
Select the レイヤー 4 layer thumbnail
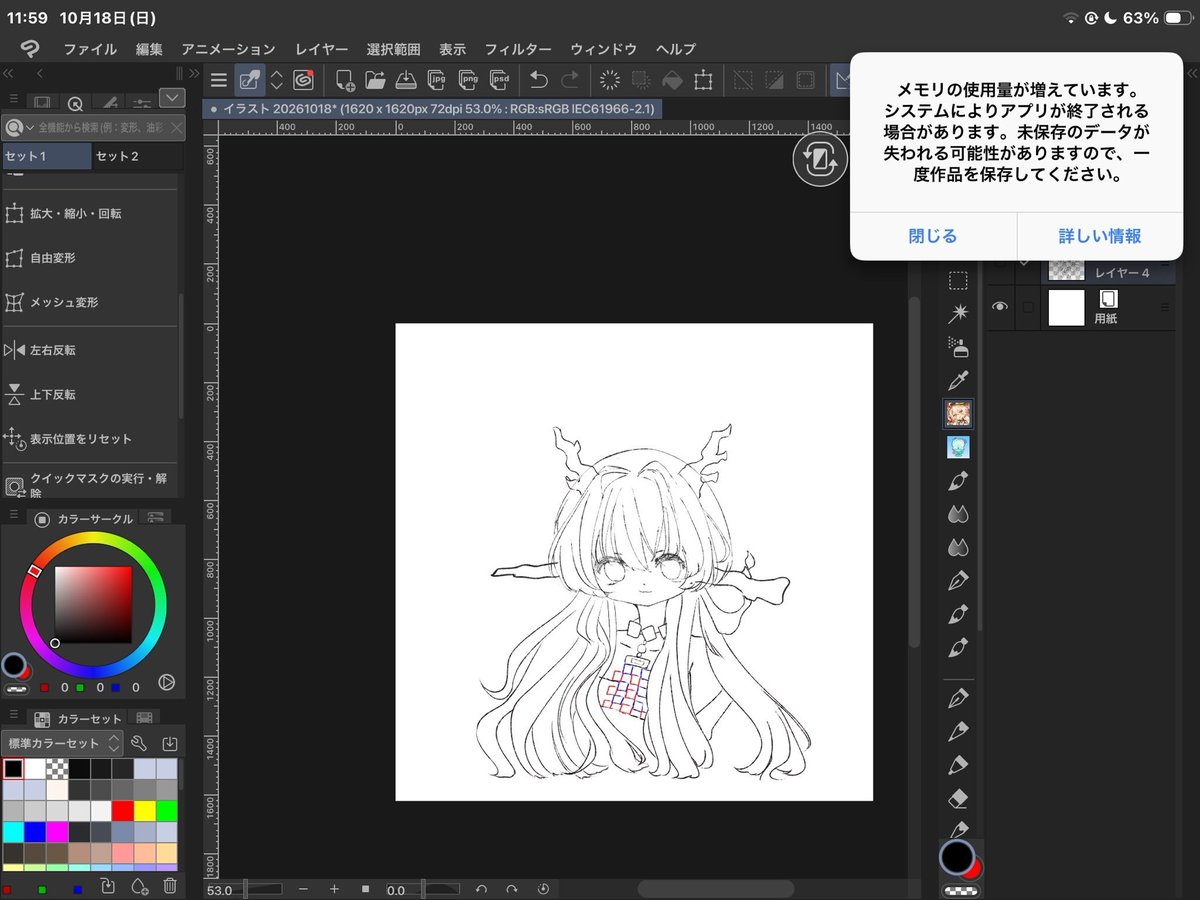pos(1066,271)
